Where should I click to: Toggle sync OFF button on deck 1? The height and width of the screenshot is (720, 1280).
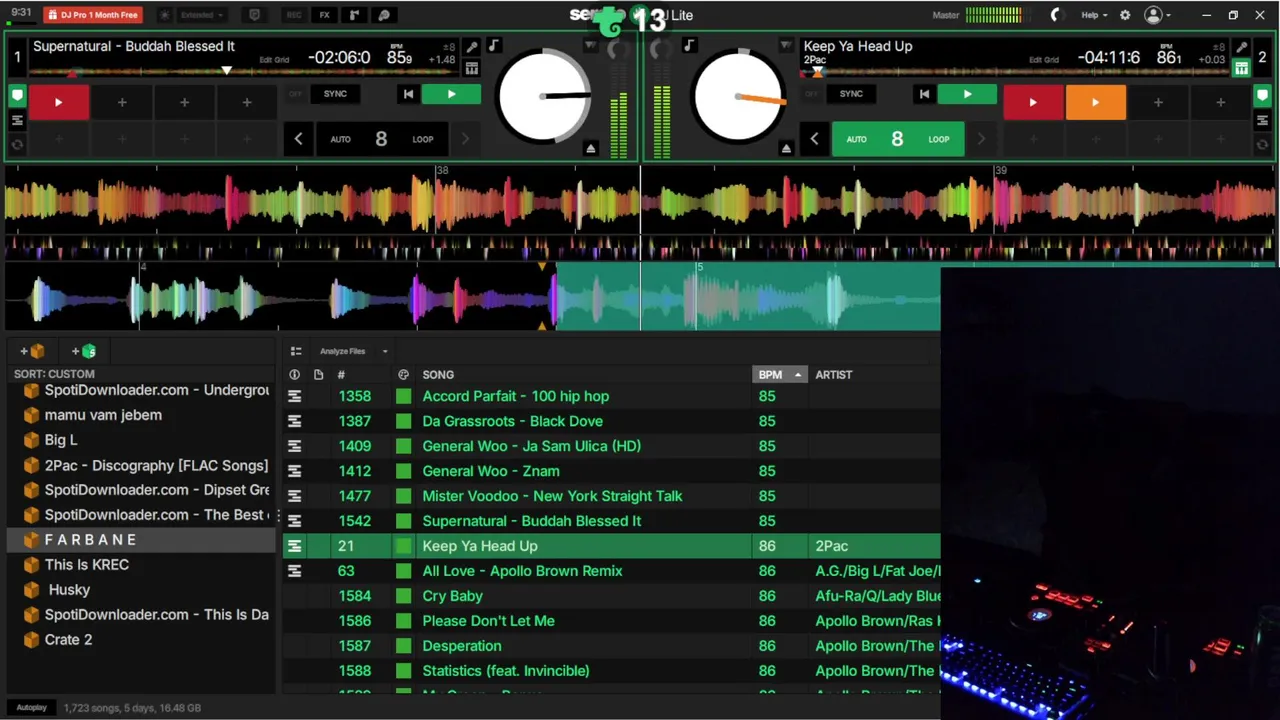coord(295,94)
